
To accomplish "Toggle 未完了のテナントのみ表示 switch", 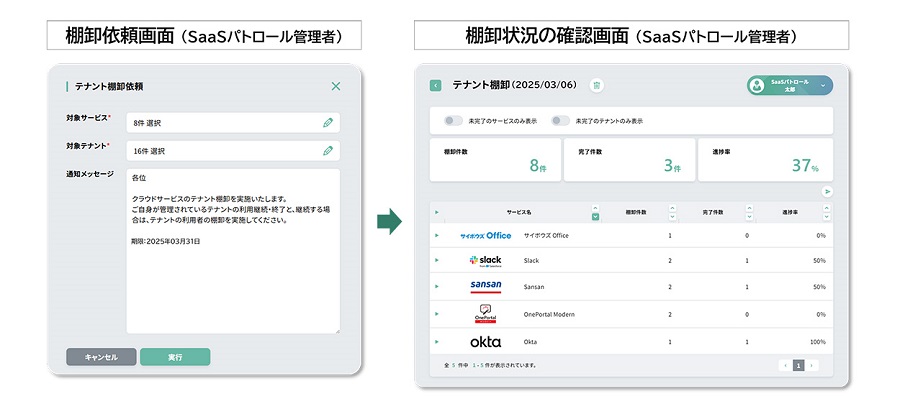I will (x=560, y=121).
